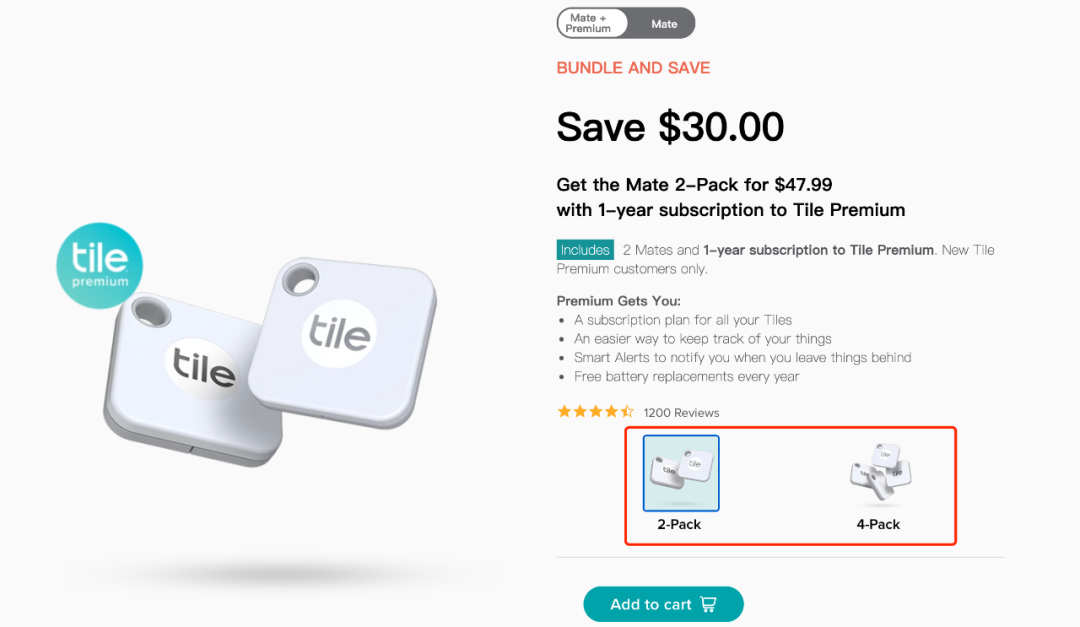Click the teal Tile premium badge
The image size is (1080, 627).
pyautogui.click(x=100, y=265)
